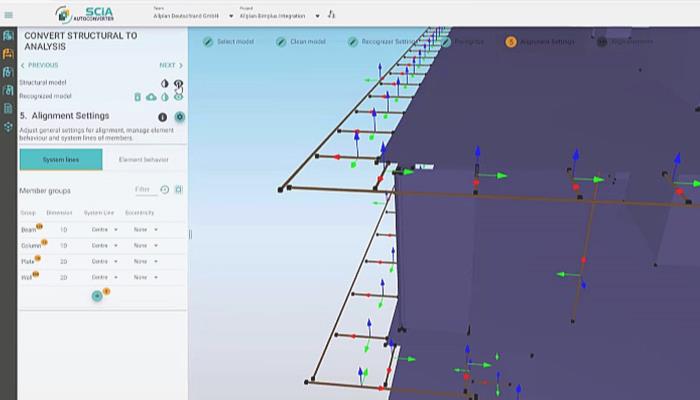Click the Filter input field

coord(144,189)
